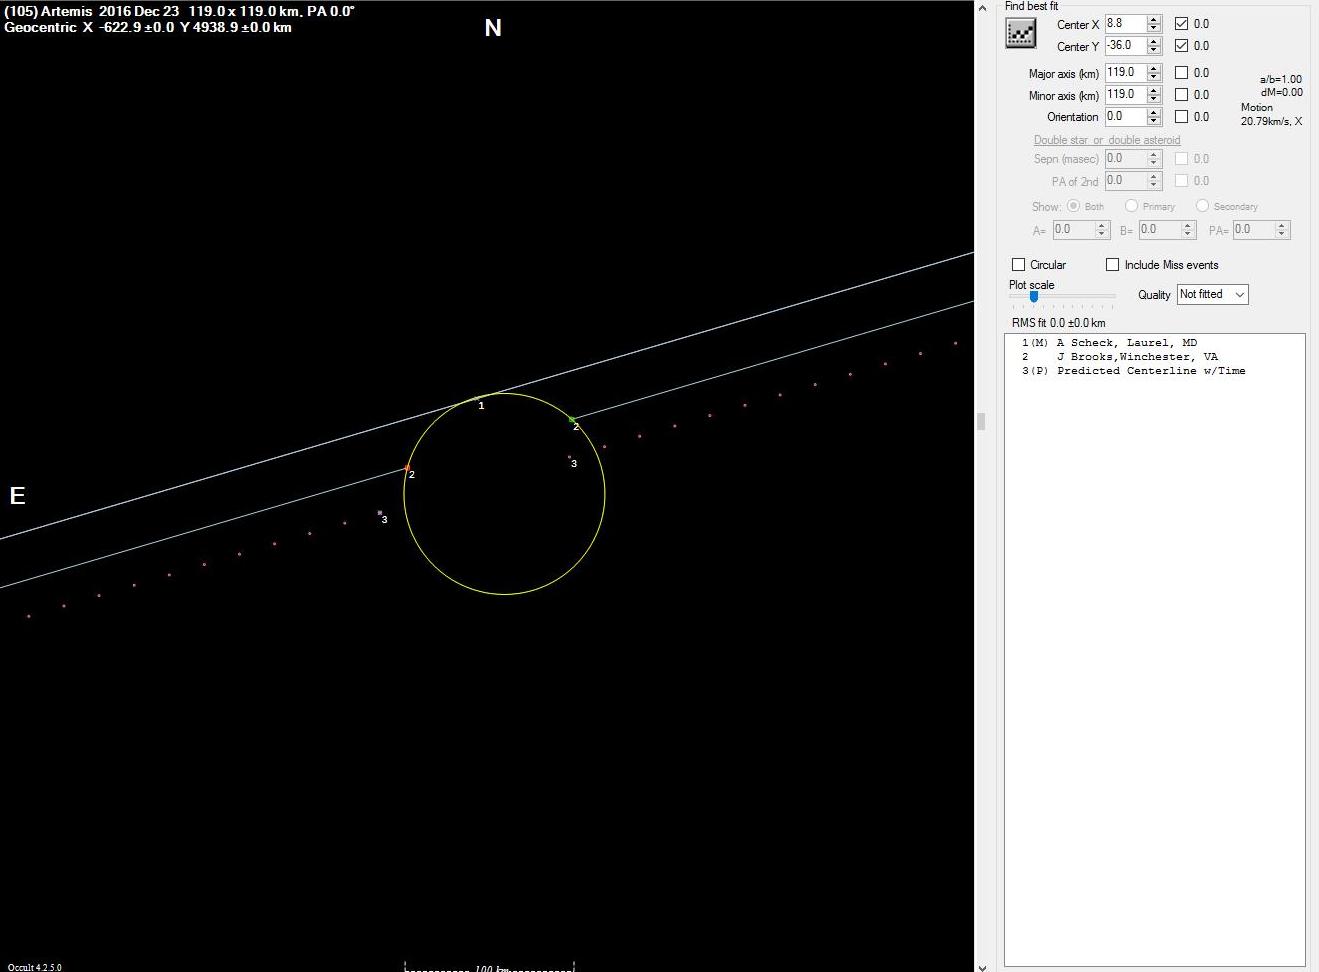The height and width of the screenshot is (972, 1319).
Task: Increase Major axis value using spinner
Action: click(1154, 68)
